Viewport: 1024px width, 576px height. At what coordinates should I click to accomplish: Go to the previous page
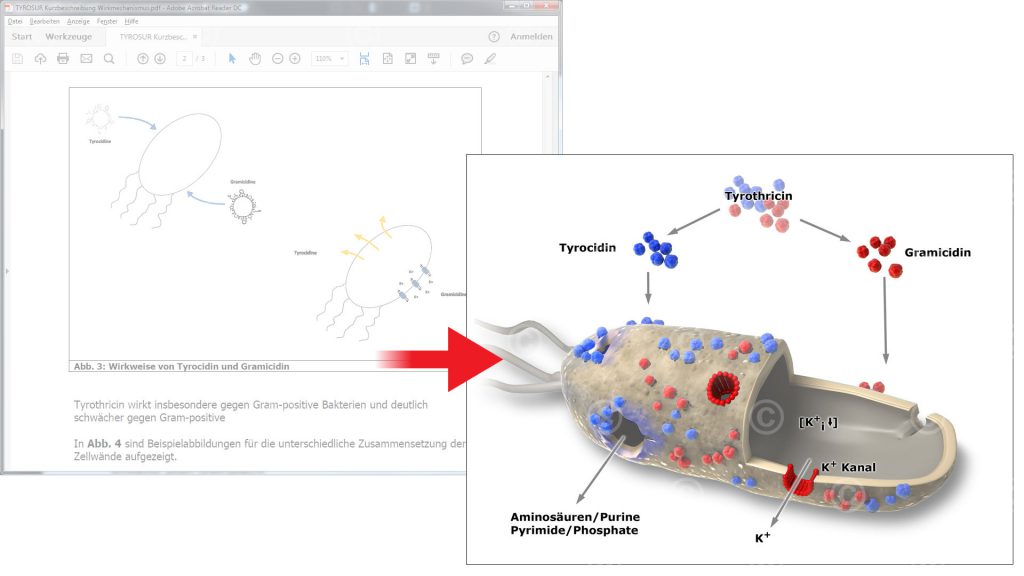click(141, 58)
